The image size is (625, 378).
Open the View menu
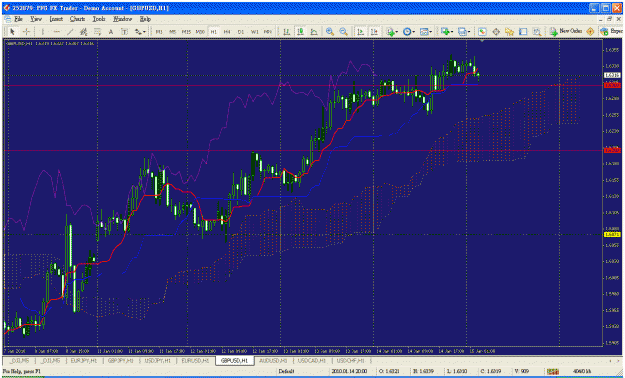coord(36,19)
